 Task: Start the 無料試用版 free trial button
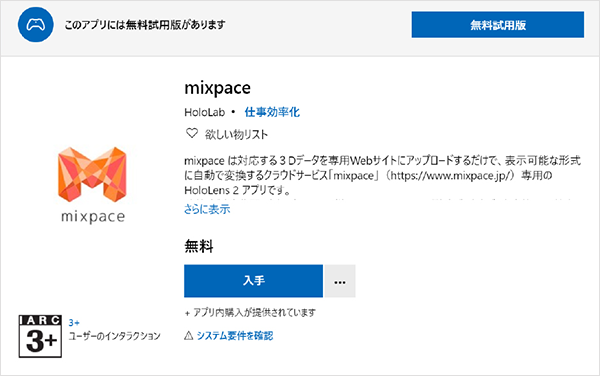[x=498, y=25]
